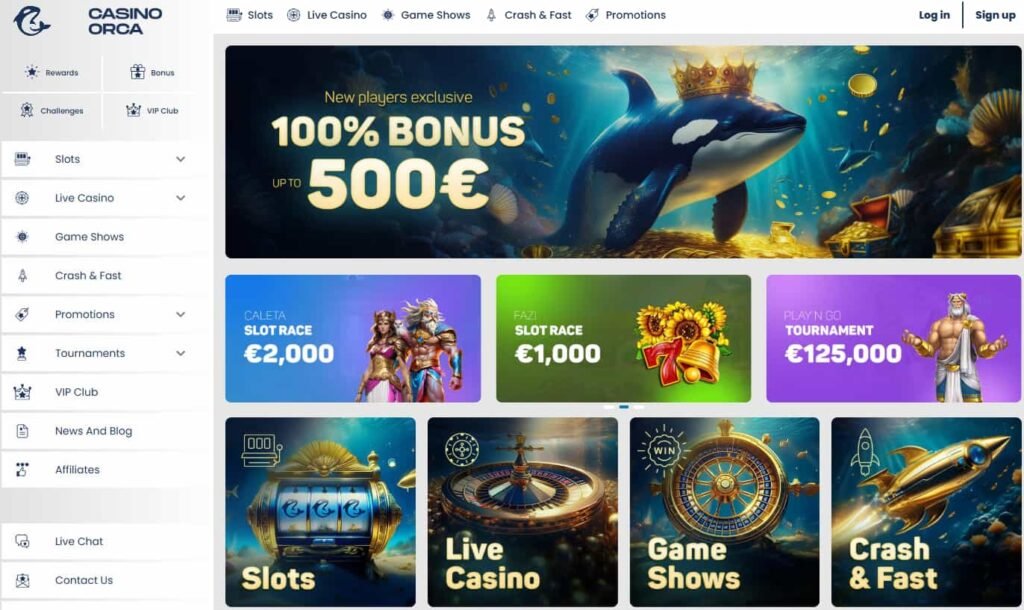Click the News And Blog document icon
This screenshot has height=610, width=1024.
click(x=22, y=431)
